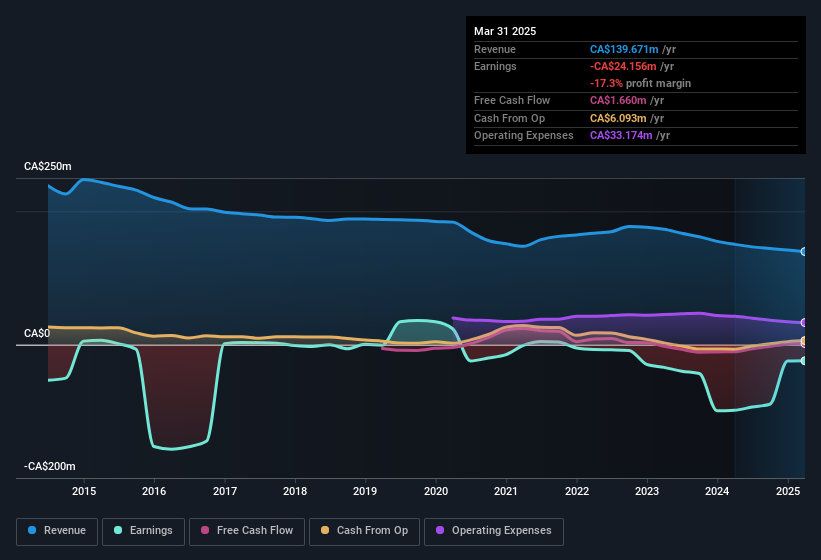Select the 2018 x-axis label

coord(295,491)
